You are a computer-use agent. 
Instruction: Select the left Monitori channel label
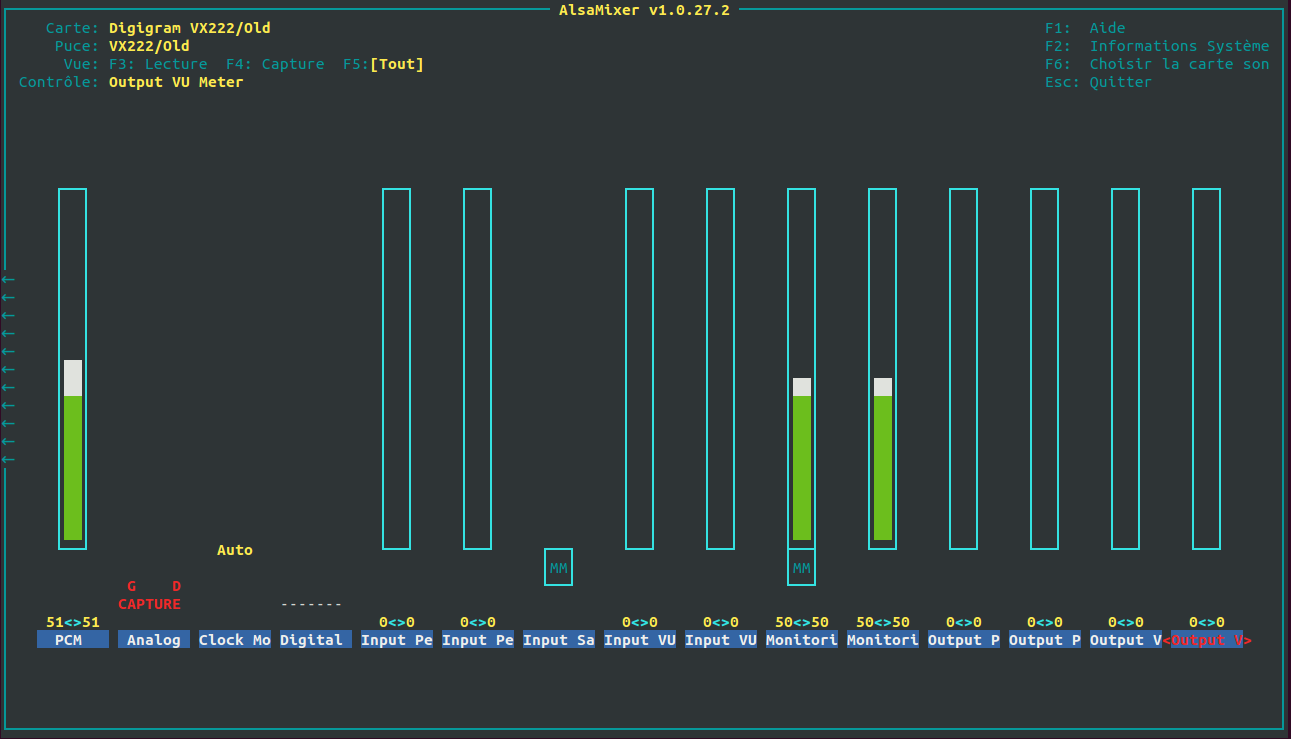(x=802, y=640)
